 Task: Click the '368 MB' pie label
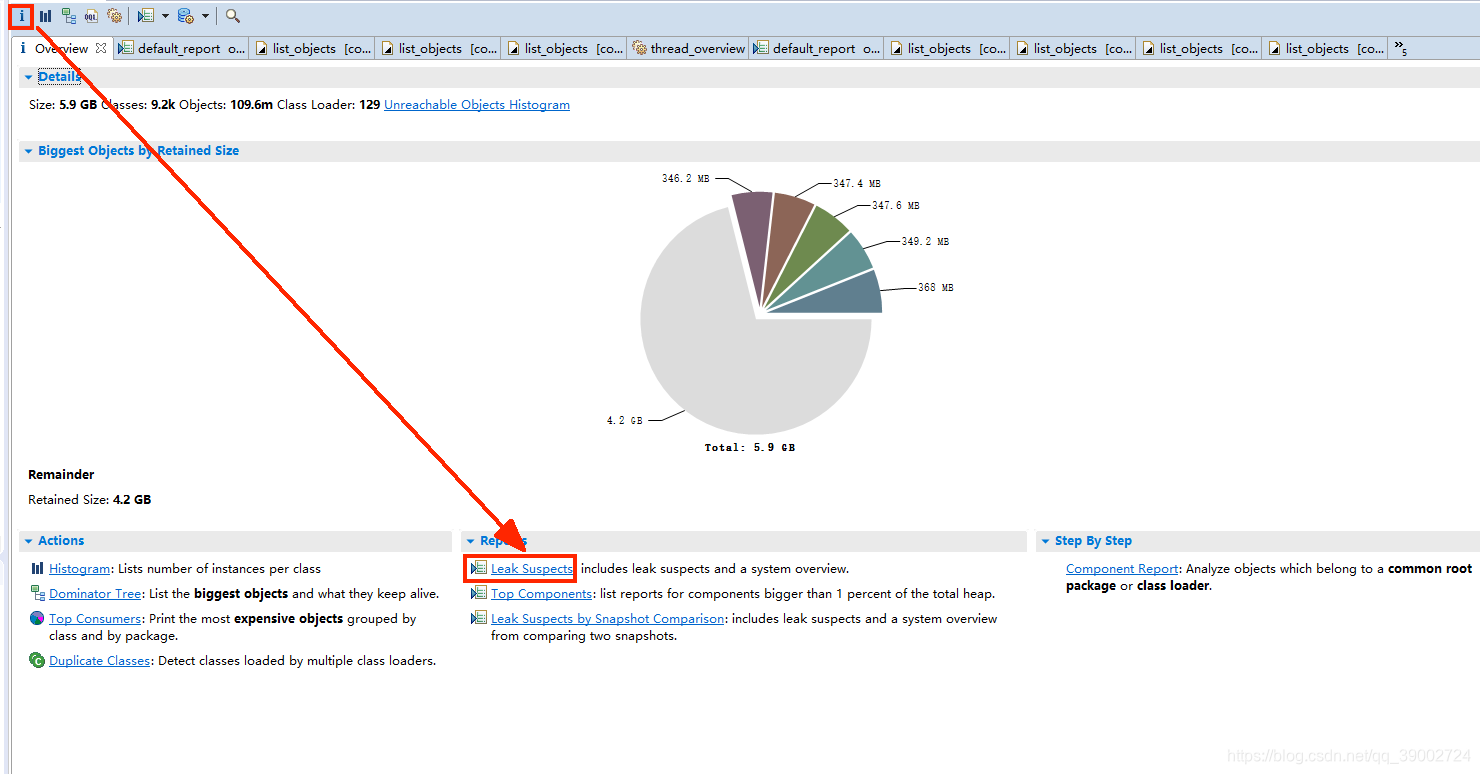coord(936,288)
